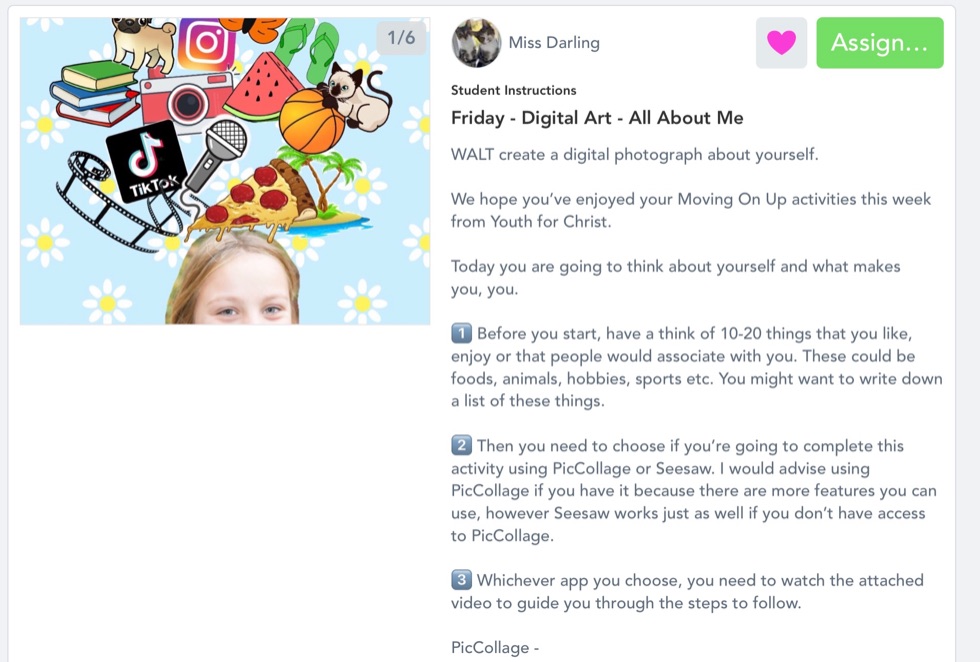Click the green Assign button
980x662 pixels.
[879, 43]
